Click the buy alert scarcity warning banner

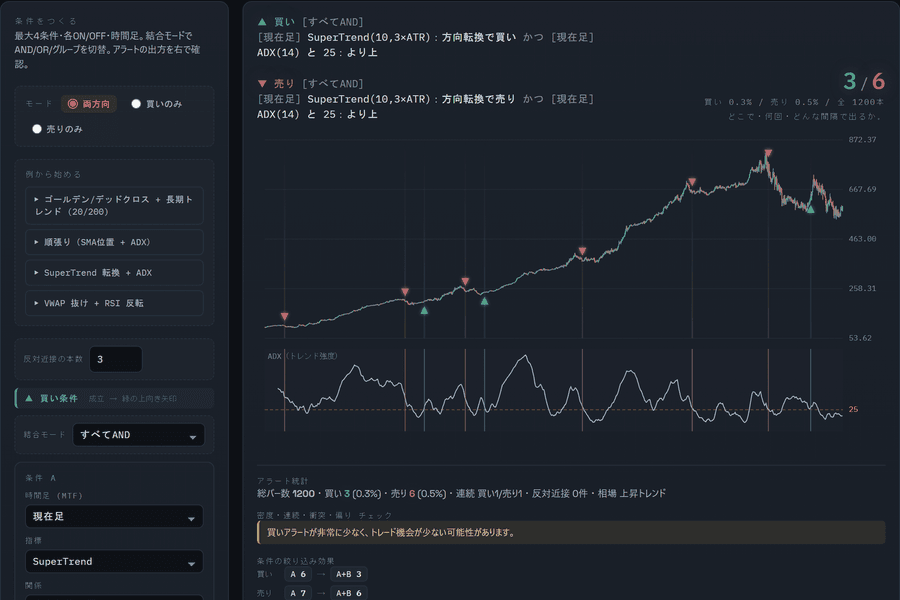(571, 532)
